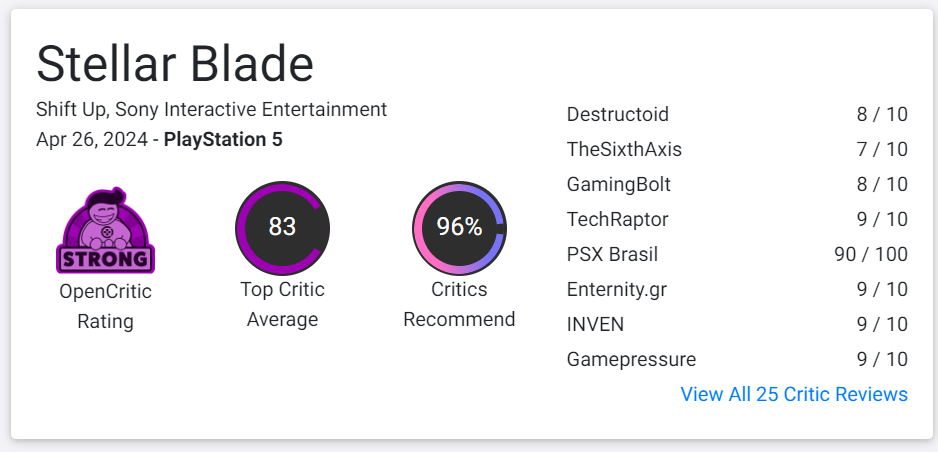Click the Critics Recommend 96% circle
The height and width of the screenshot is (452, 938).
[x=459, y=228]
